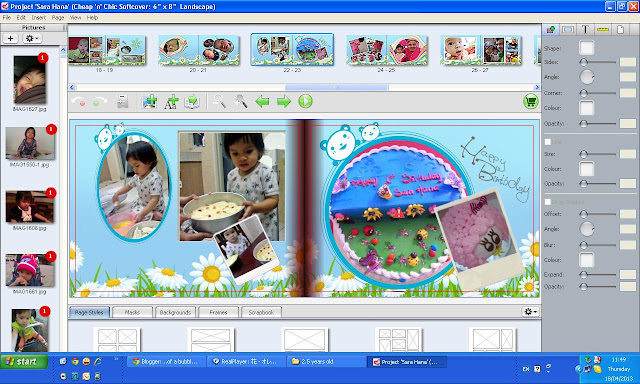Viewport: 640px width, 384px height.
Task: Click the shape Angle dial
Action: [587, 77]
